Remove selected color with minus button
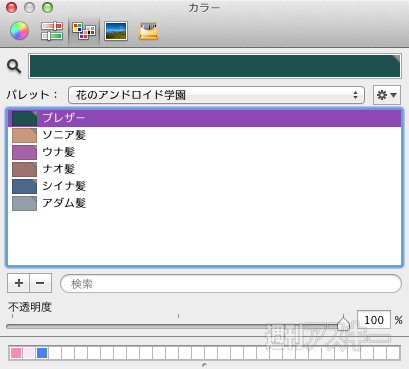The height and width of the screenshot is (369, 409). click(x=40, y=283)
